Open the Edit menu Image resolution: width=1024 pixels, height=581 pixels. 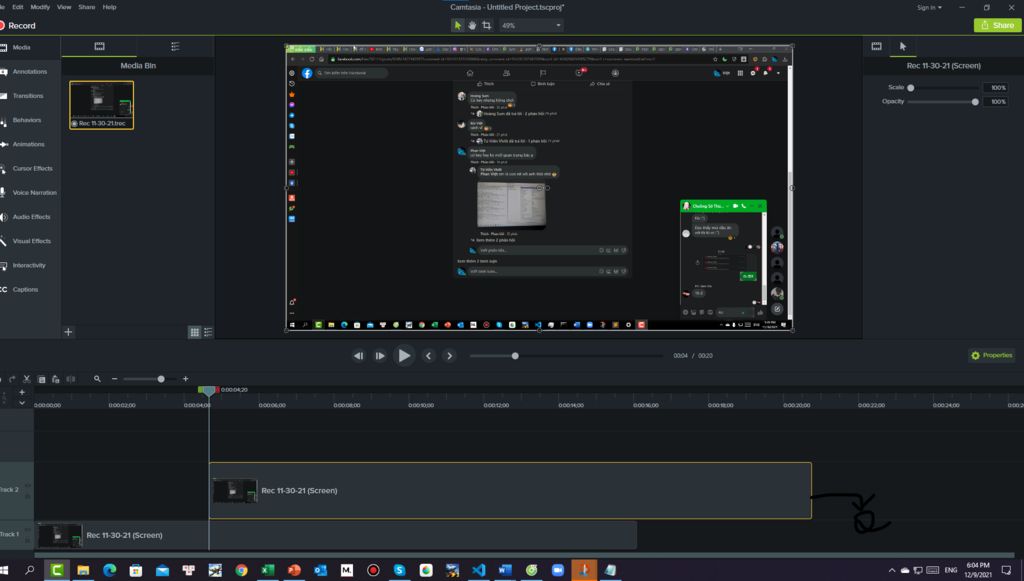(18, 7)
